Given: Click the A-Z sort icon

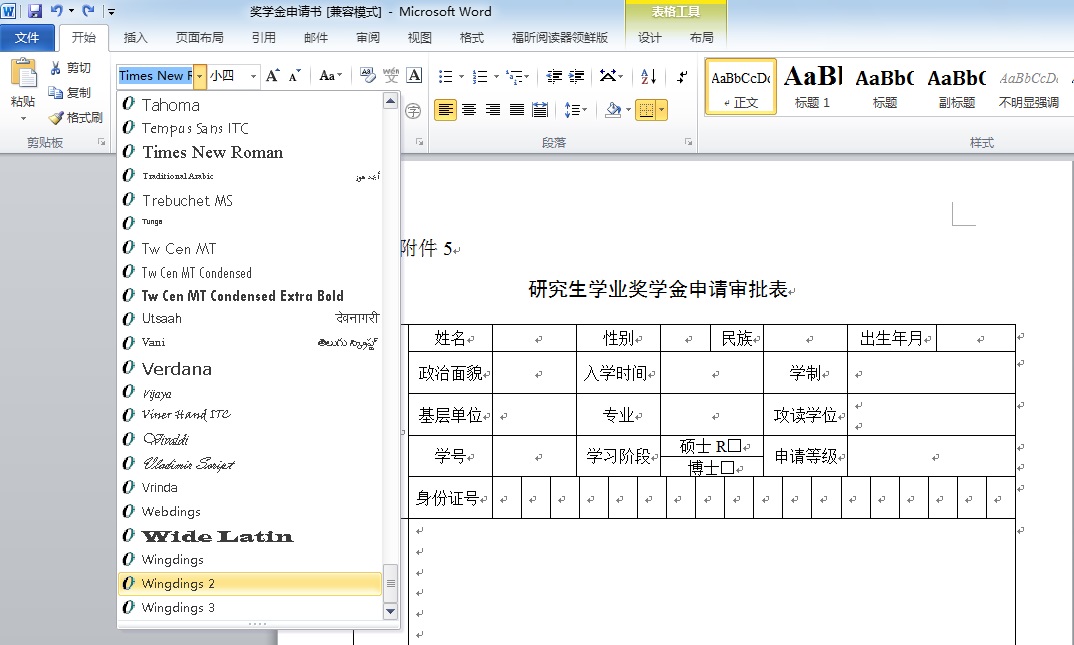Looking at the screenshot, I should pyautogui.click(x=649, y=76).
